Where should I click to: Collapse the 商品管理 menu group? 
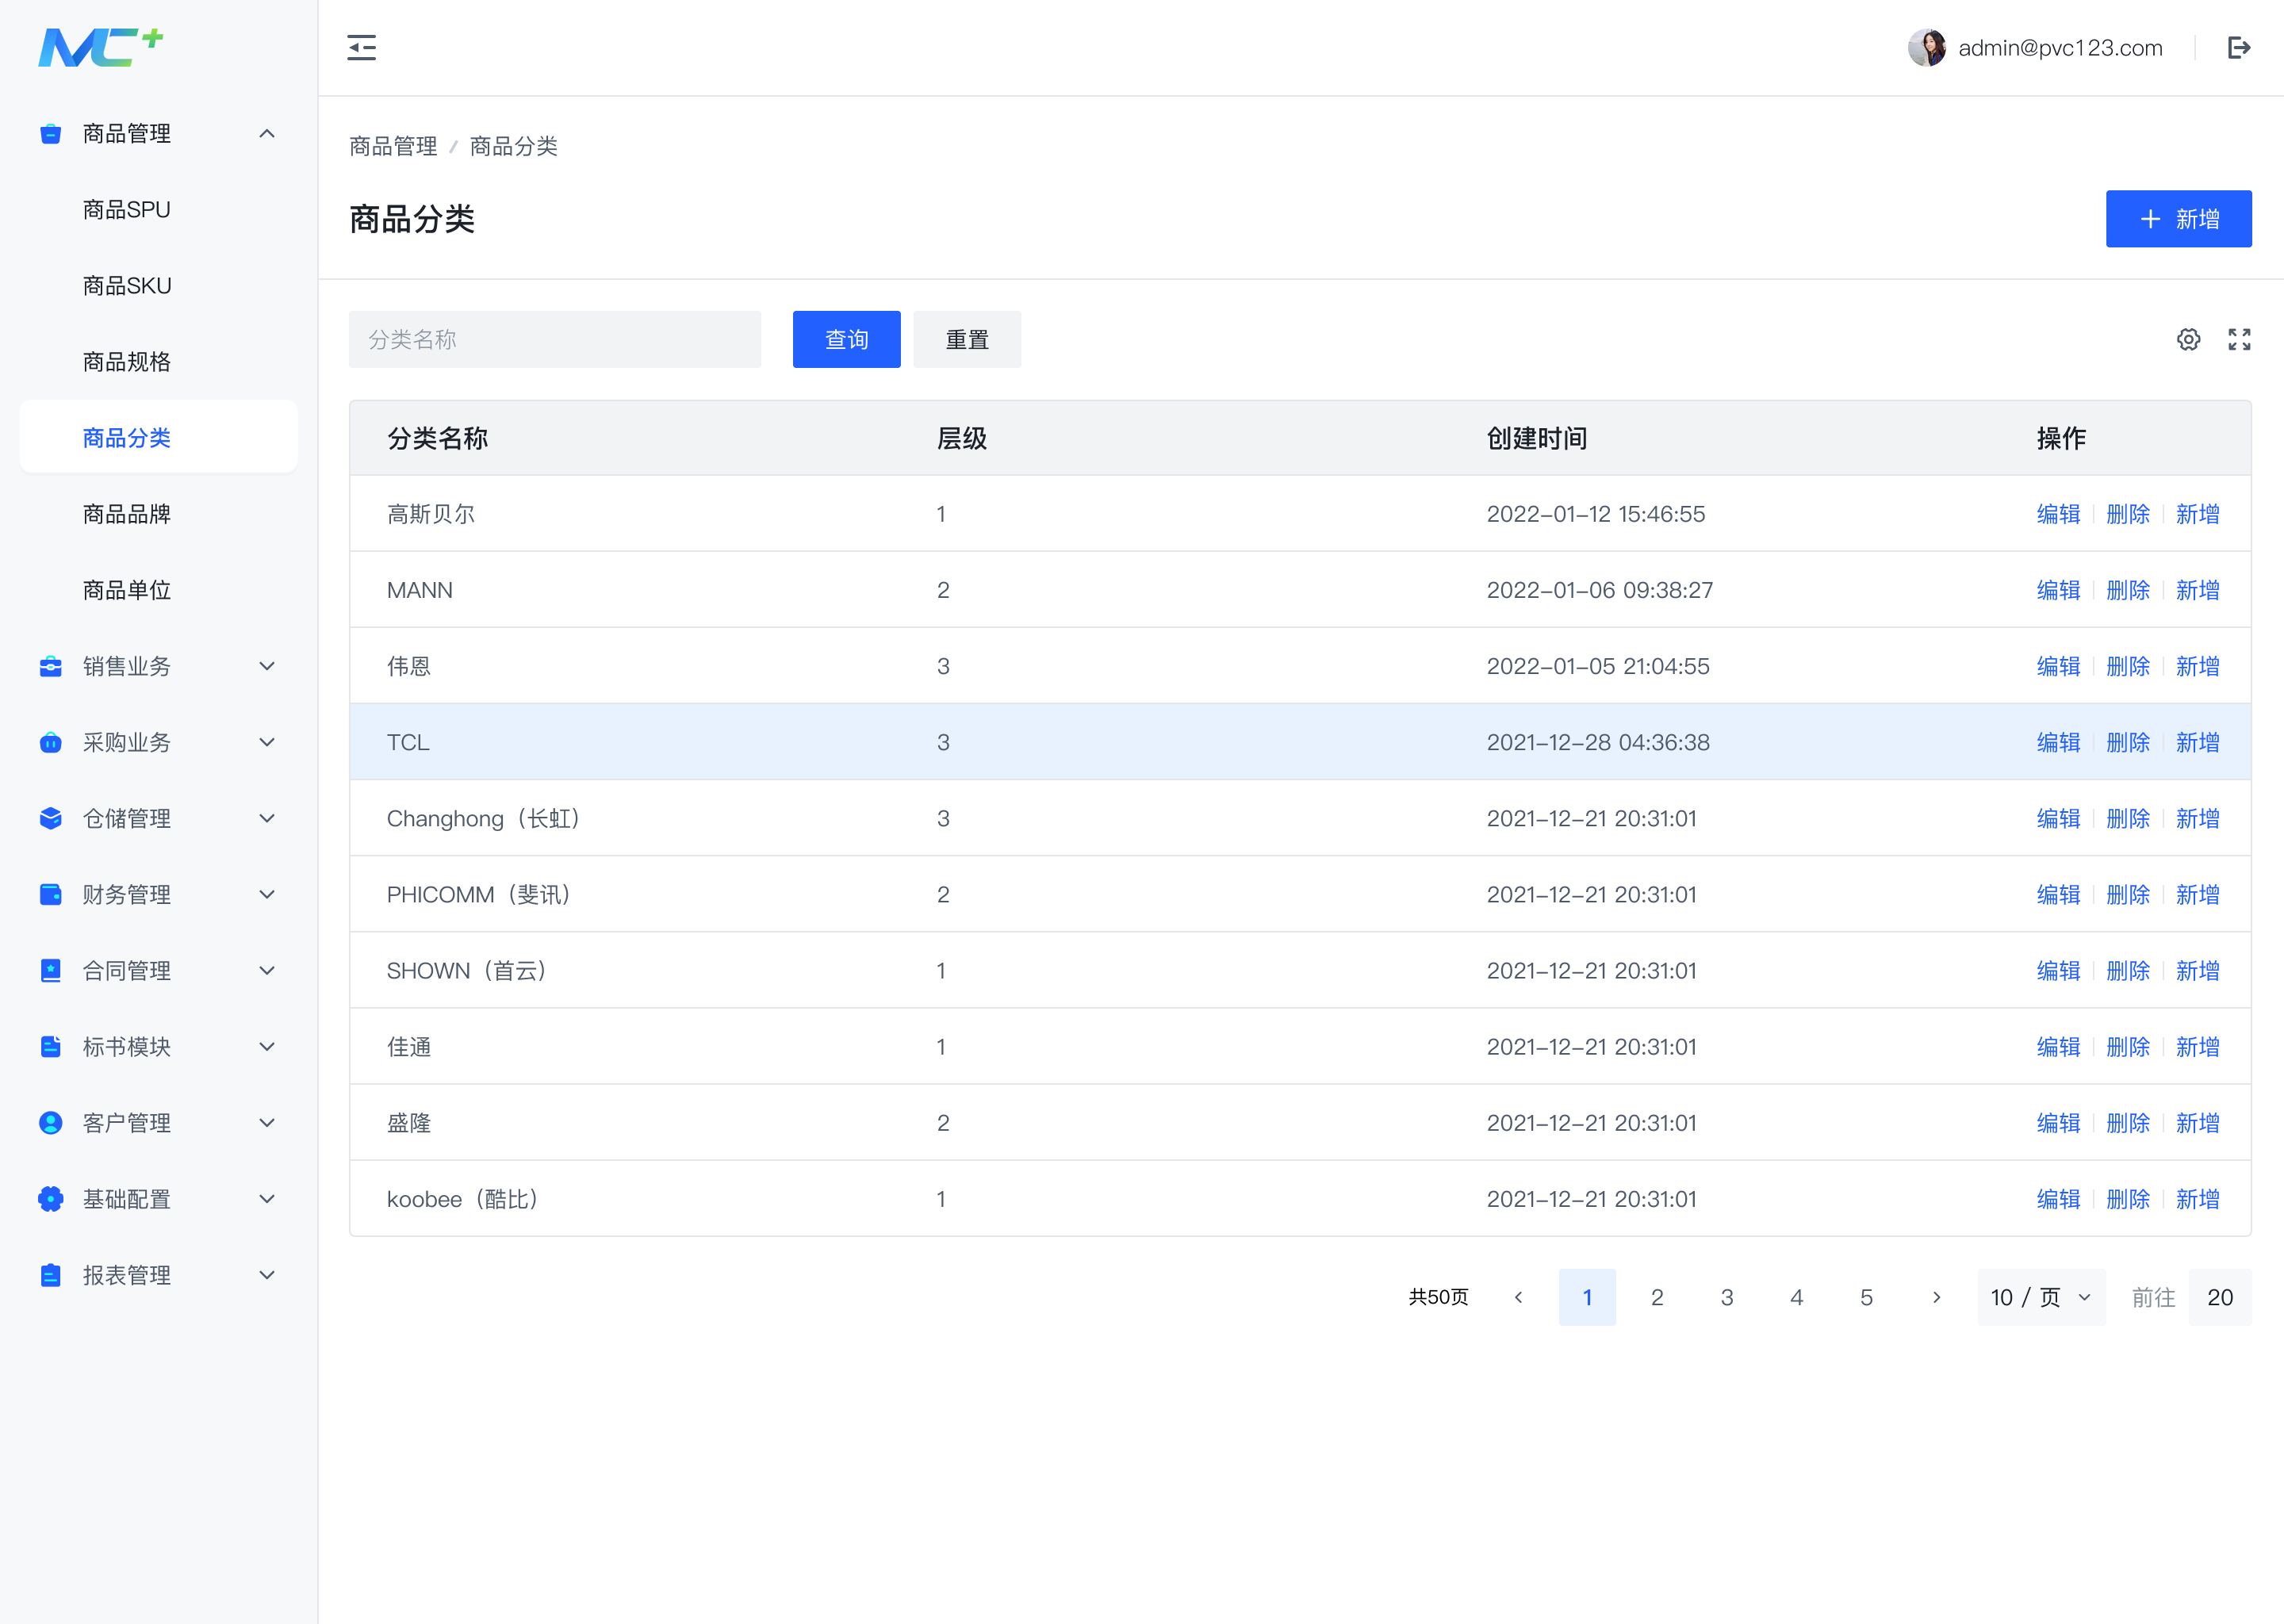point(266,133)
